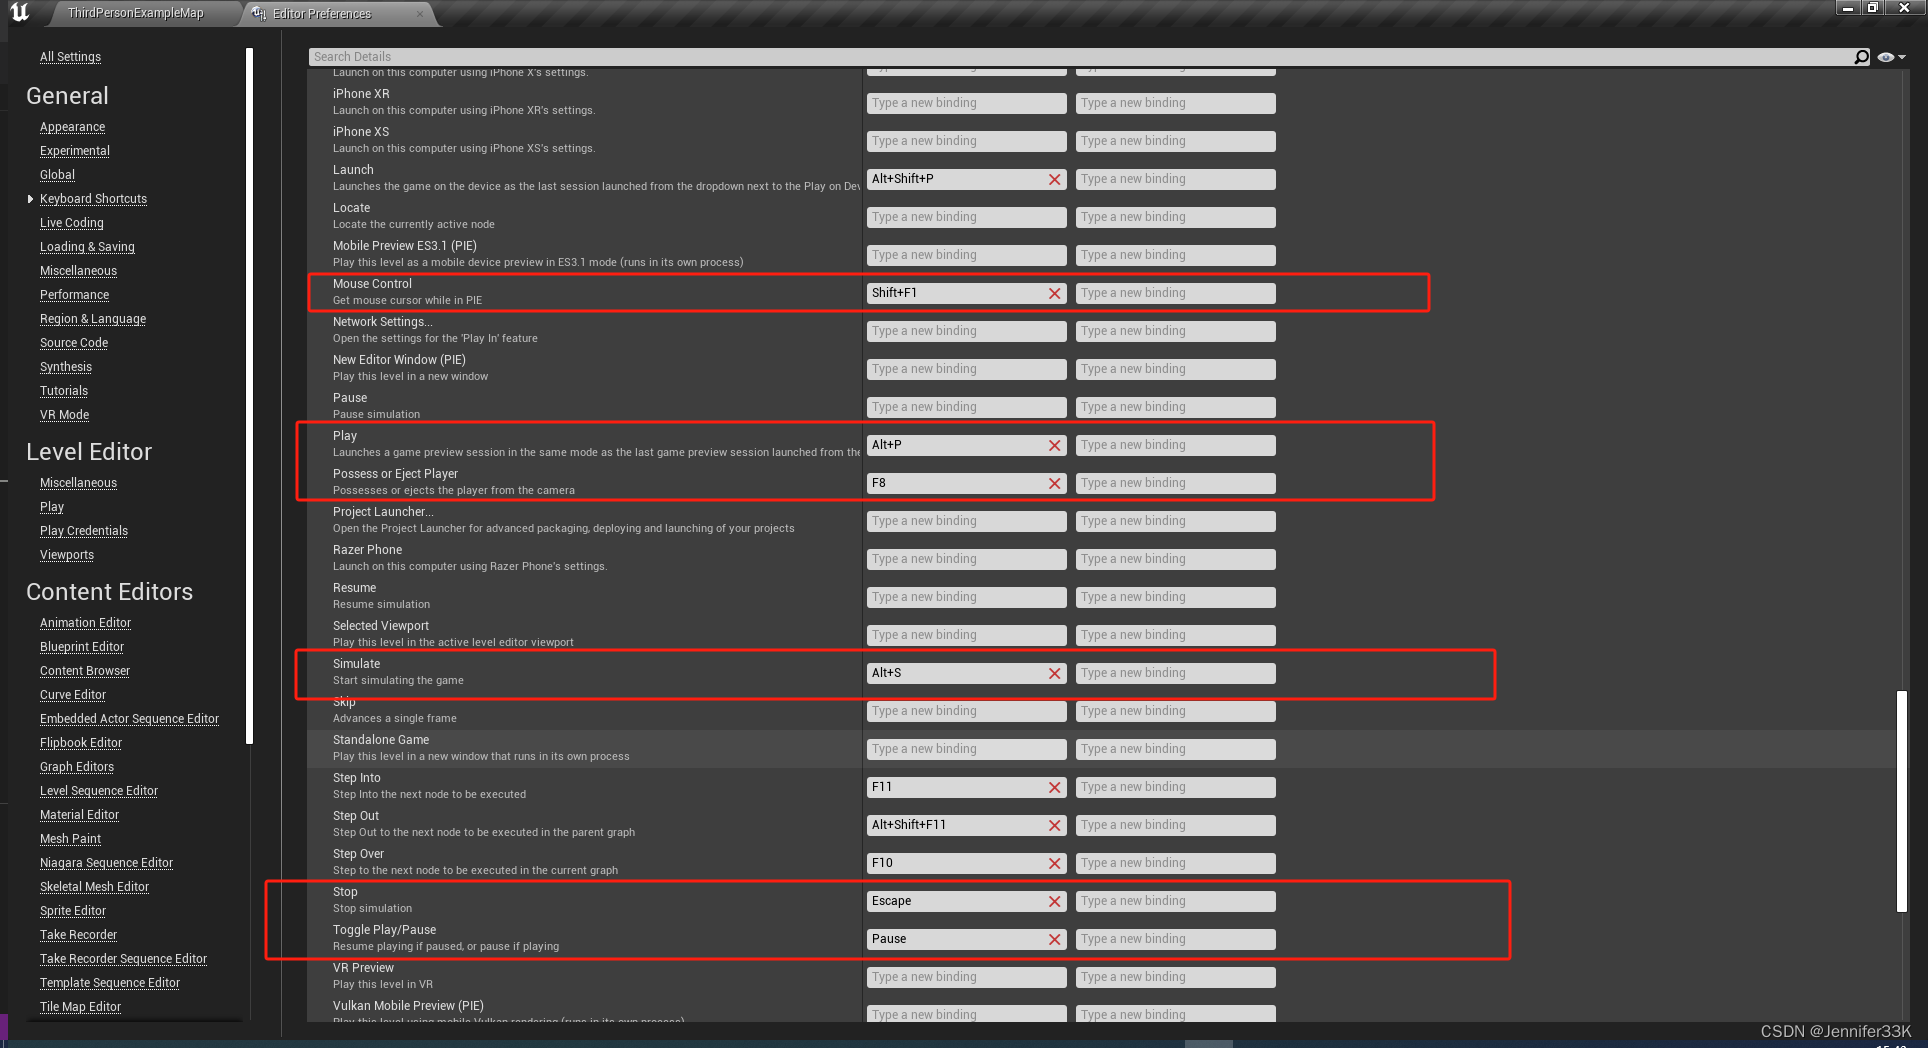Open Performance settings under General
The image size is (1928, 1048).
coord(74,294)
